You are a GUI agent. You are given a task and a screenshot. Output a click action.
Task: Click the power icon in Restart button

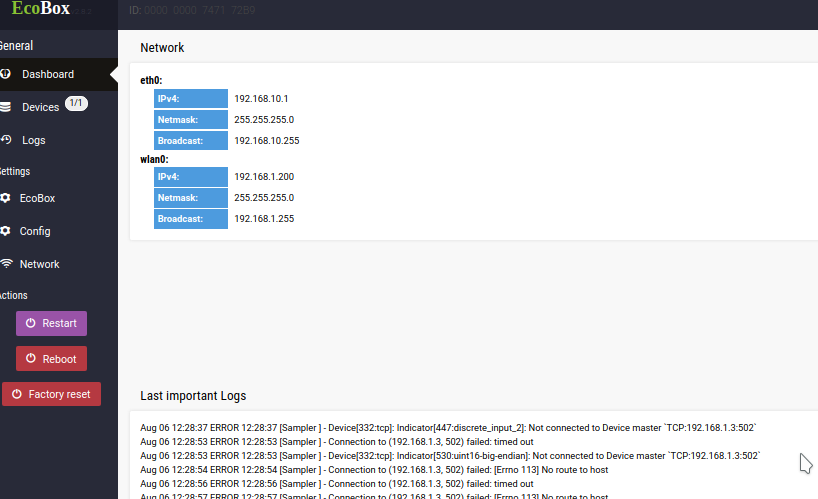31,323
